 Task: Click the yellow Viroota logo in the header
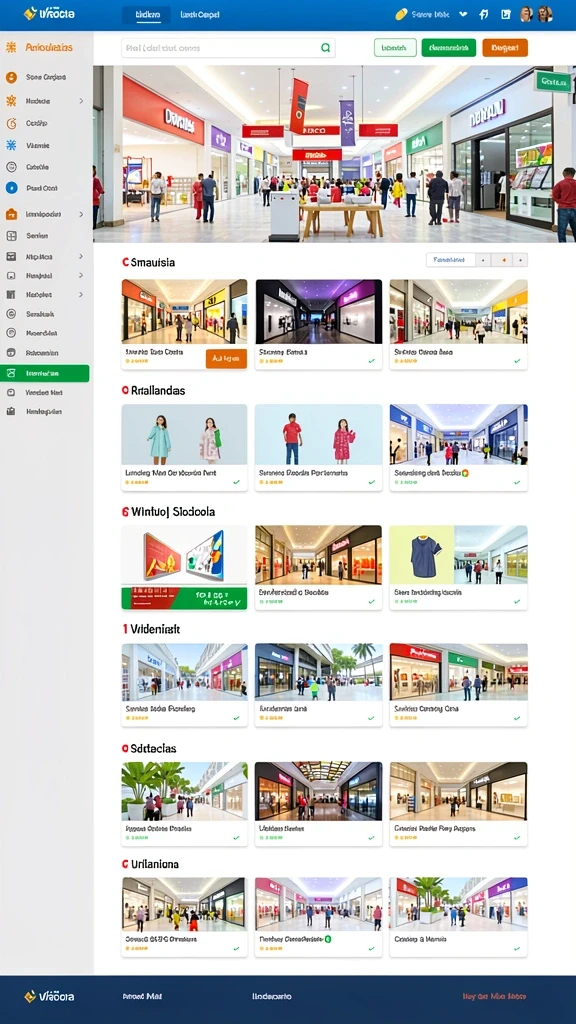(x=49, y=13)
